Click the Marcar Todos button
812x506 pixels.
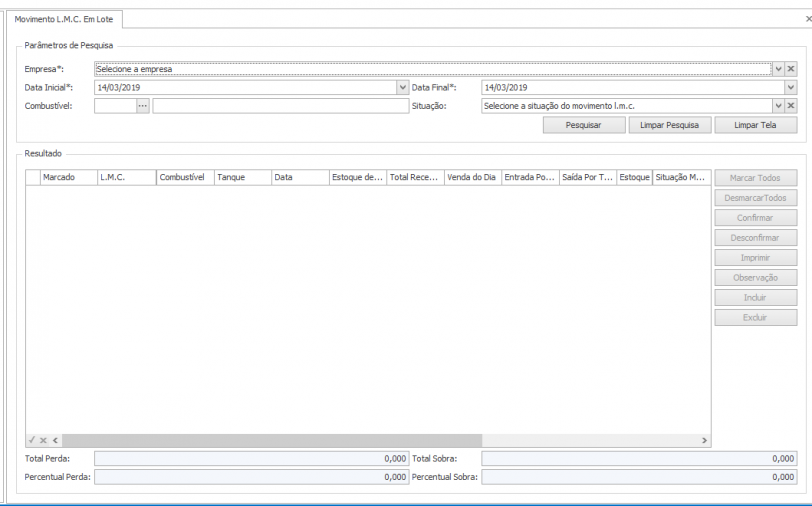tap(756, 178)
